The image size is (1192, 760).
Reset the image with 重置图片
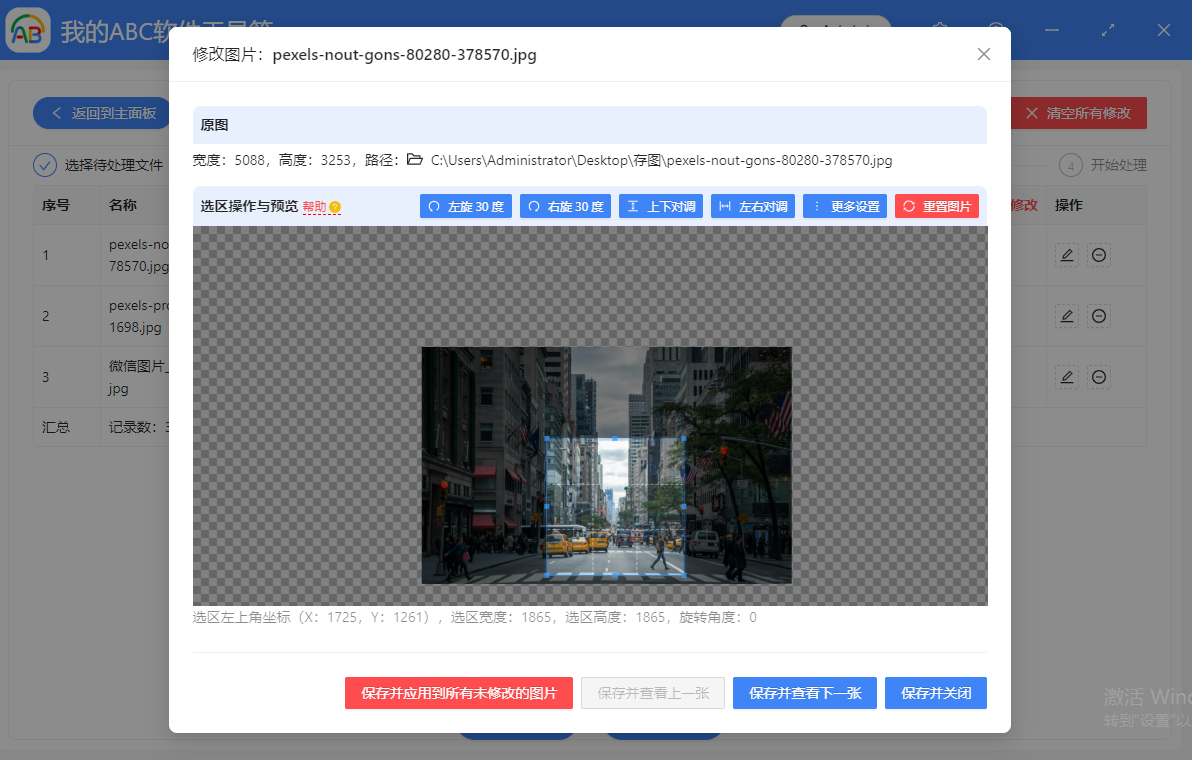(937, 206)
